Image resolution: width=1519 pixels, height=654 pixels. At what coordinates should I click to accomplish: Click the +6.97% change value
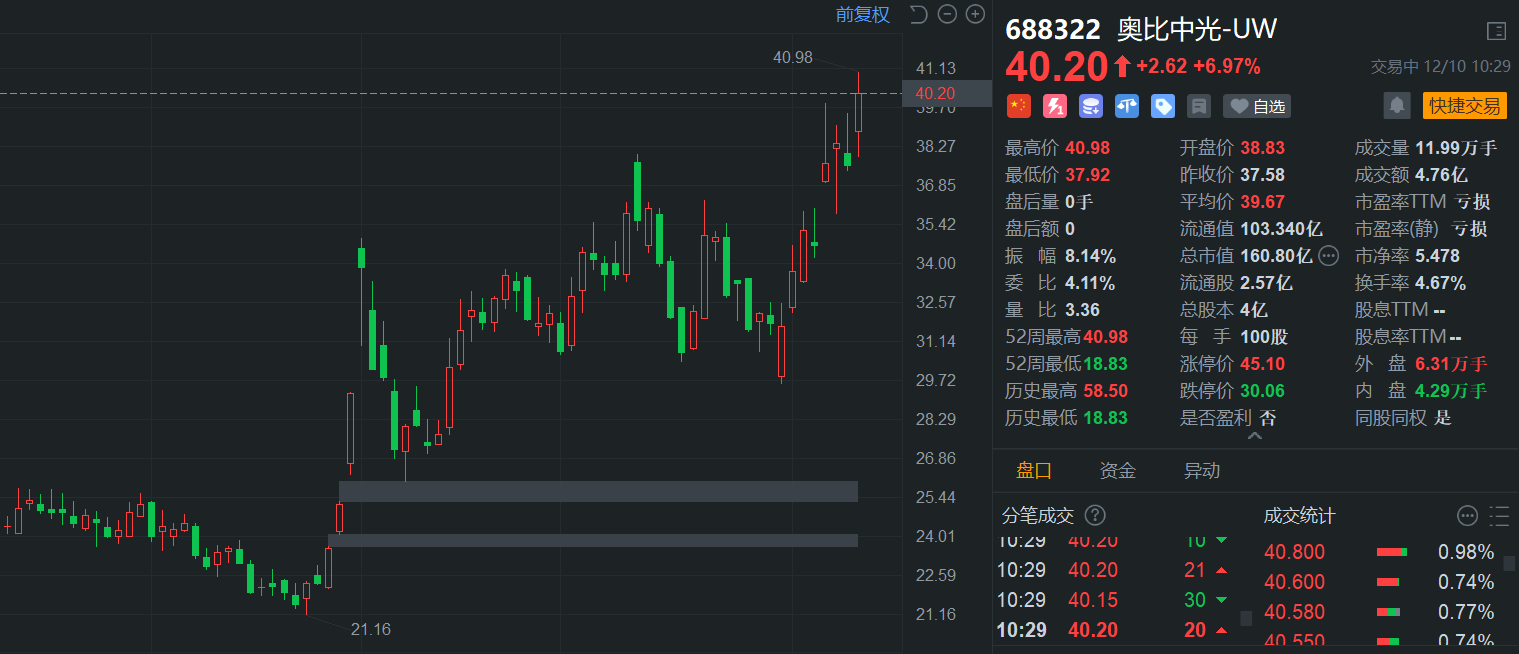pos(1227,67)
